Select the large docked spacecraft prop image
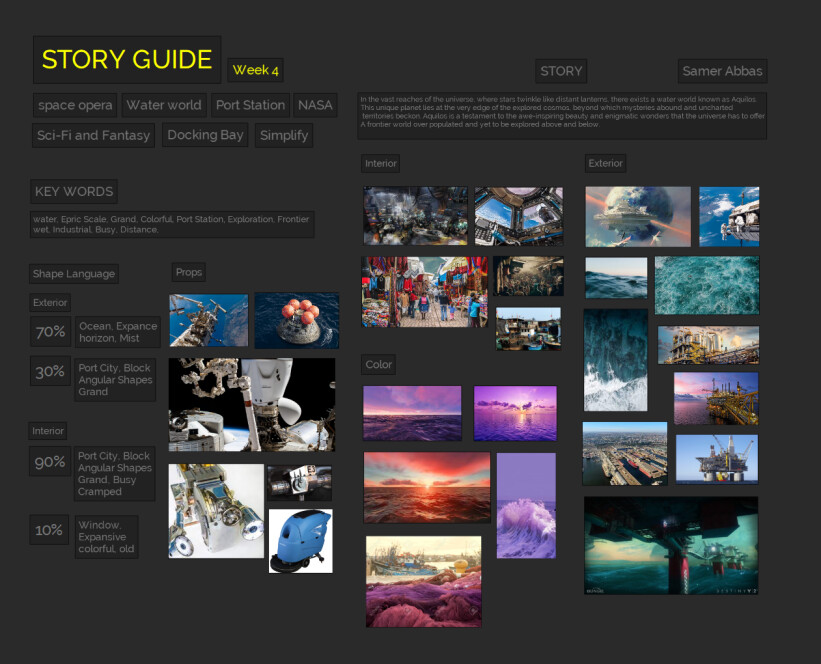The height and width of the screenshot is (664, 821). point(252,405)
